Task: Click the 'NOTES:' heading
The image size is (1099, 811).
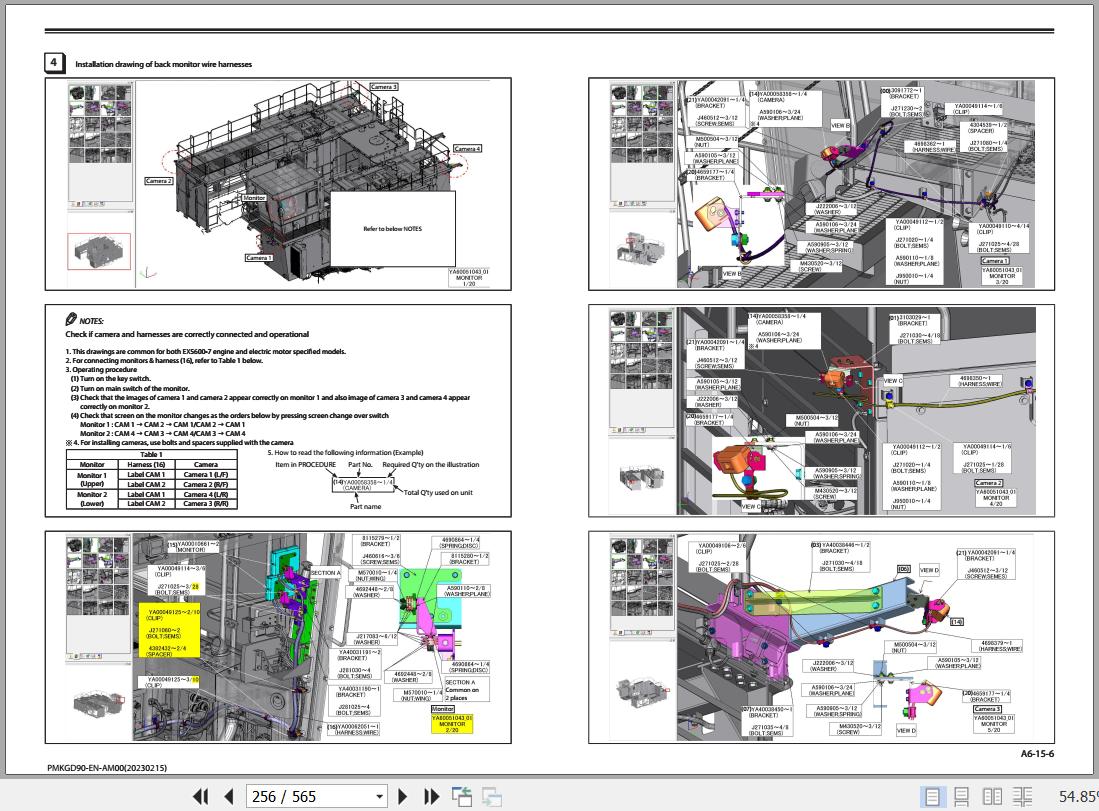Action: point(91,321)
